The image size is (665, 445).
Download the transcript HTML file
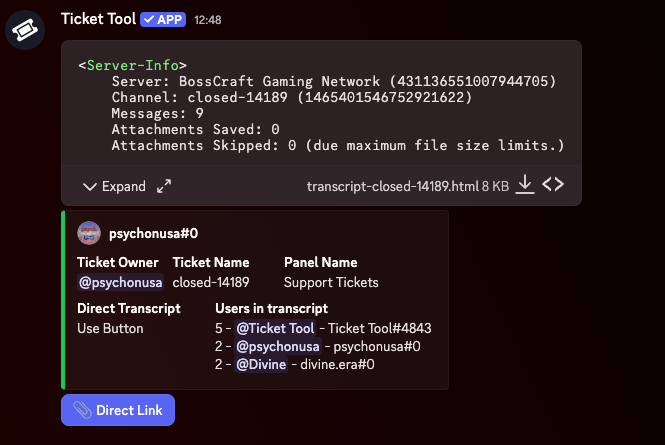click(525, 186)
